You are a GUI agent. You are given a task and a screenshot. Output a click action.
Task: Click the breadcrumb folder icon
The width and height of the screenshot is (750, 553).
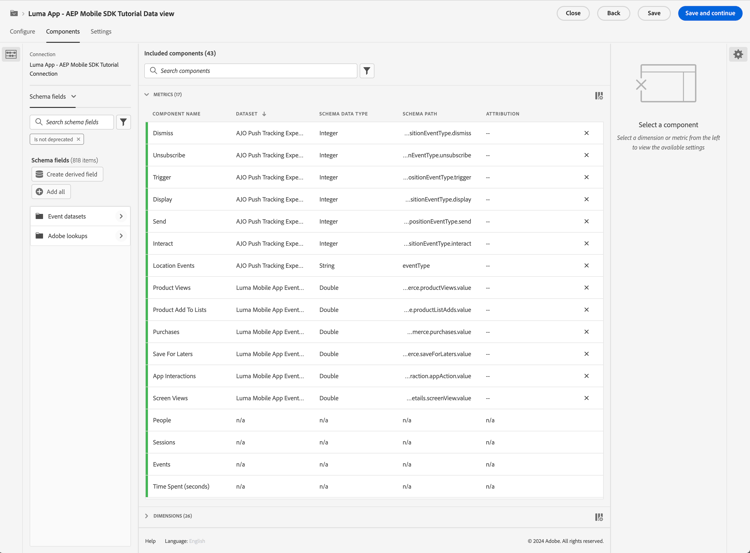click(14, 13)
